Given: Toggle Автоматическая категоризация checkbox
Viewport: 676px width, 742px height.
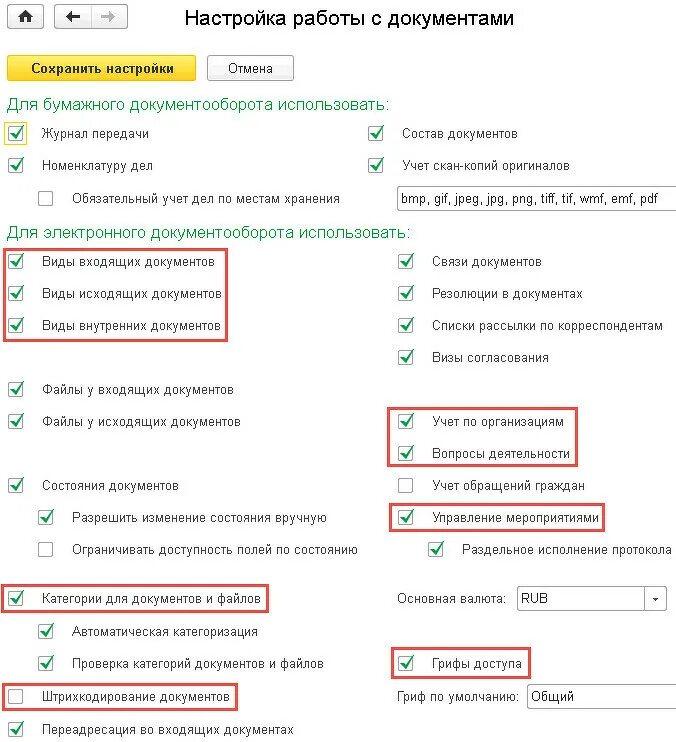Looking at the screenshot, I should [x=46, y=631].
